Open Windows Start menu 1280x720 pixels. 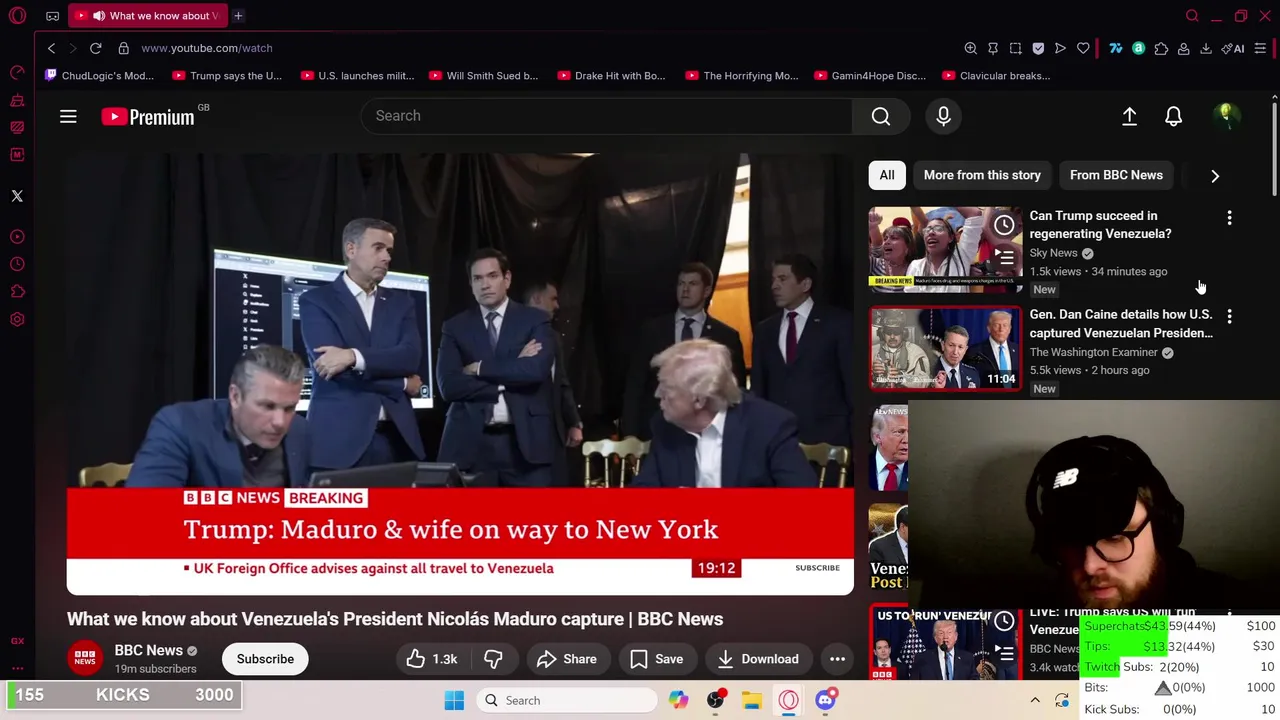pos(454,701)
